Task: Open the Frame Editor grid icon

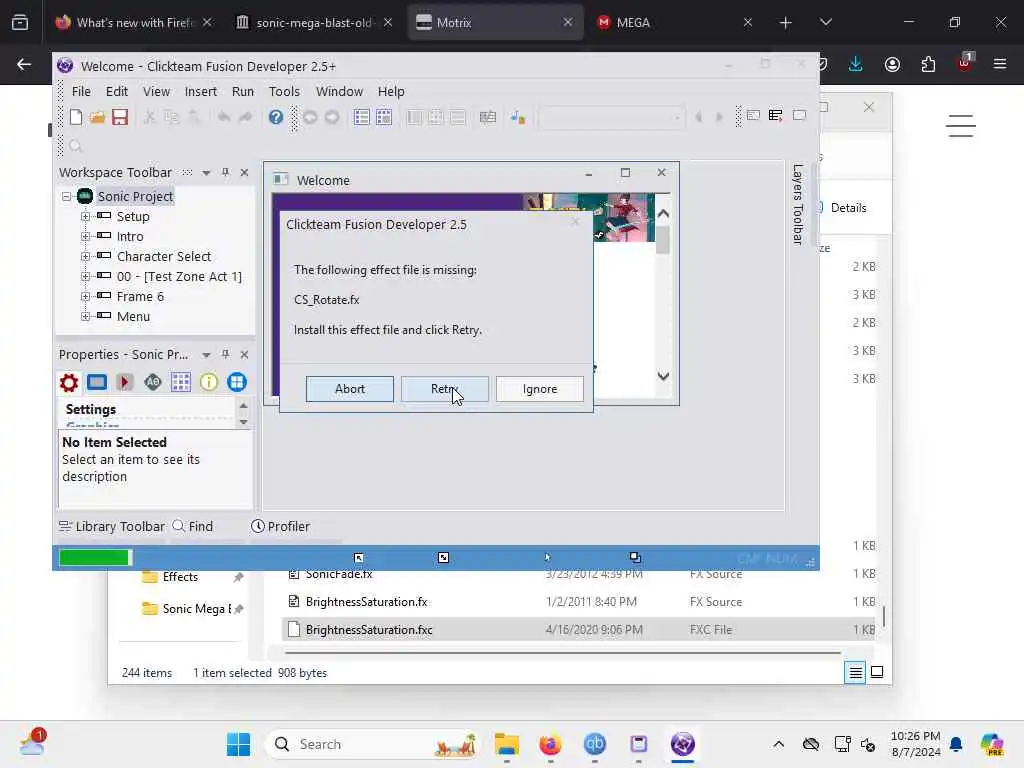Action: point(384,117)
